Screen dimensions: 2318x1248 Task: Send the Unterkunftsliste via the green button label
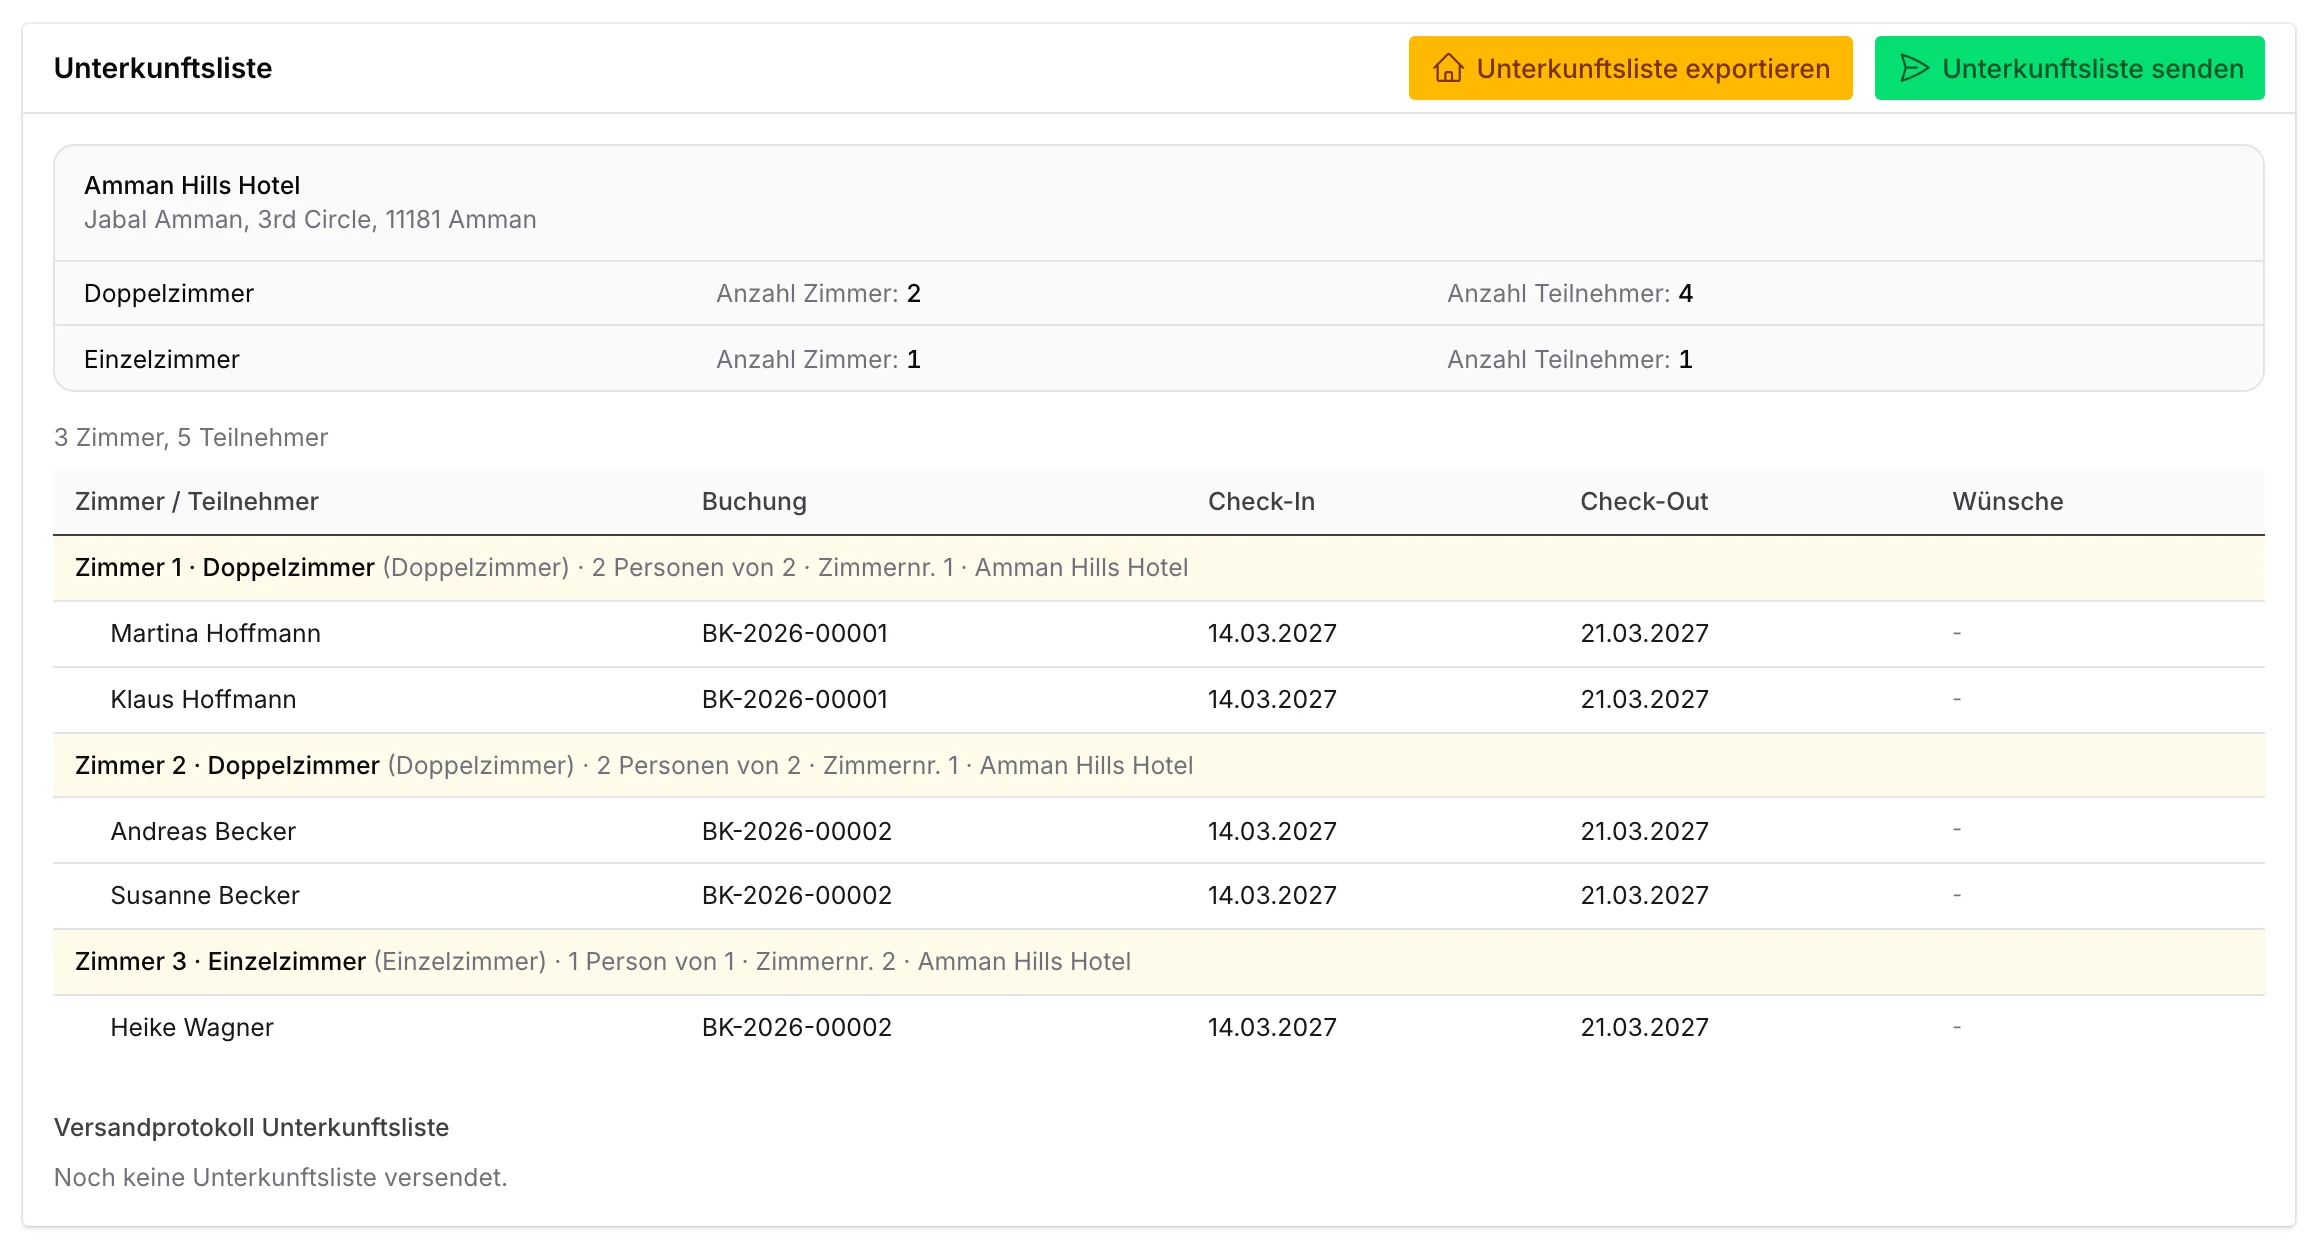tap(2093, 68)
